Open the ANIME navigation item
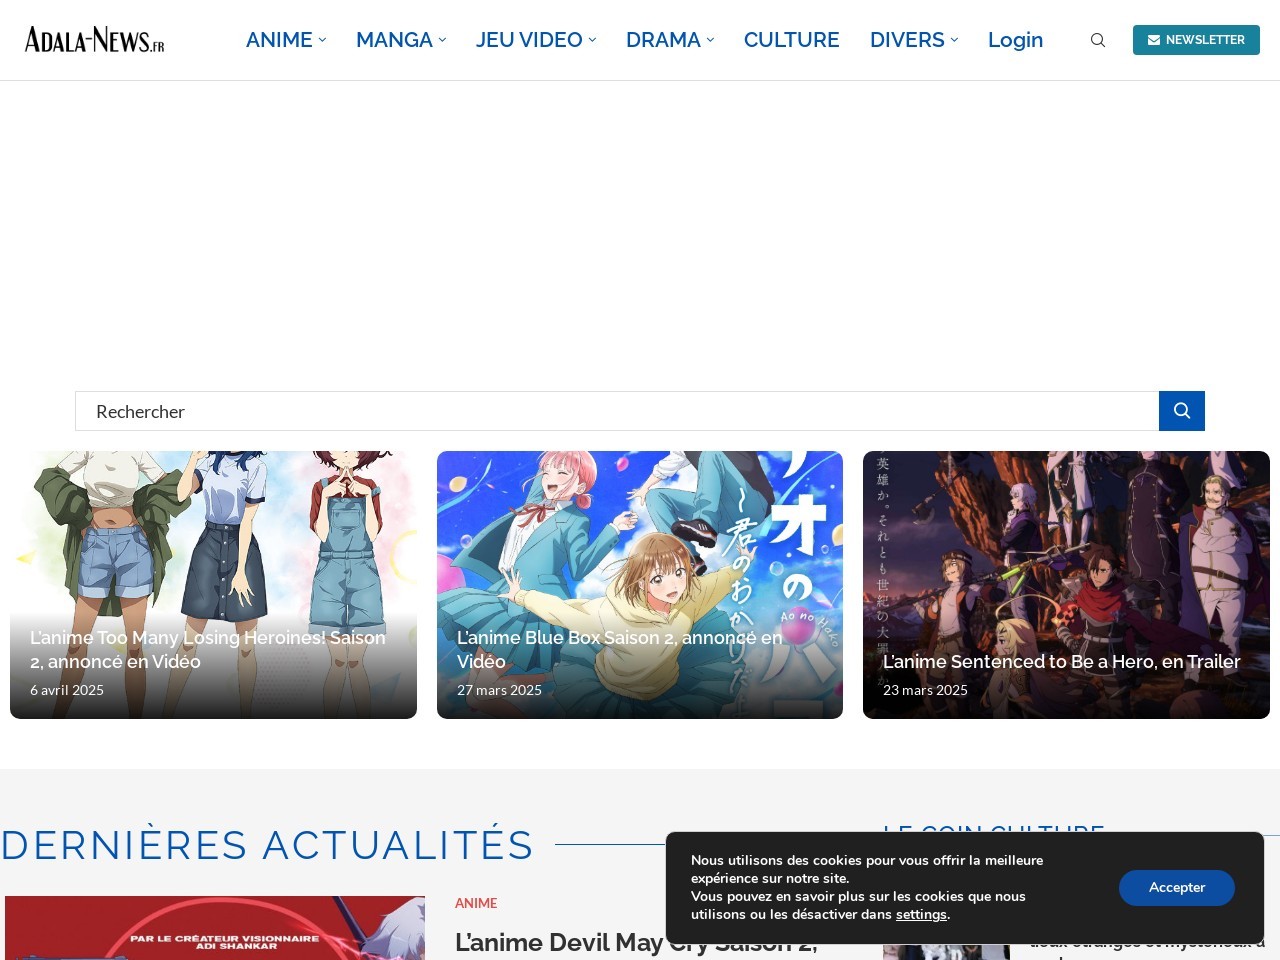The width and height of the screenshot is (1280, 960). (279, 40)
